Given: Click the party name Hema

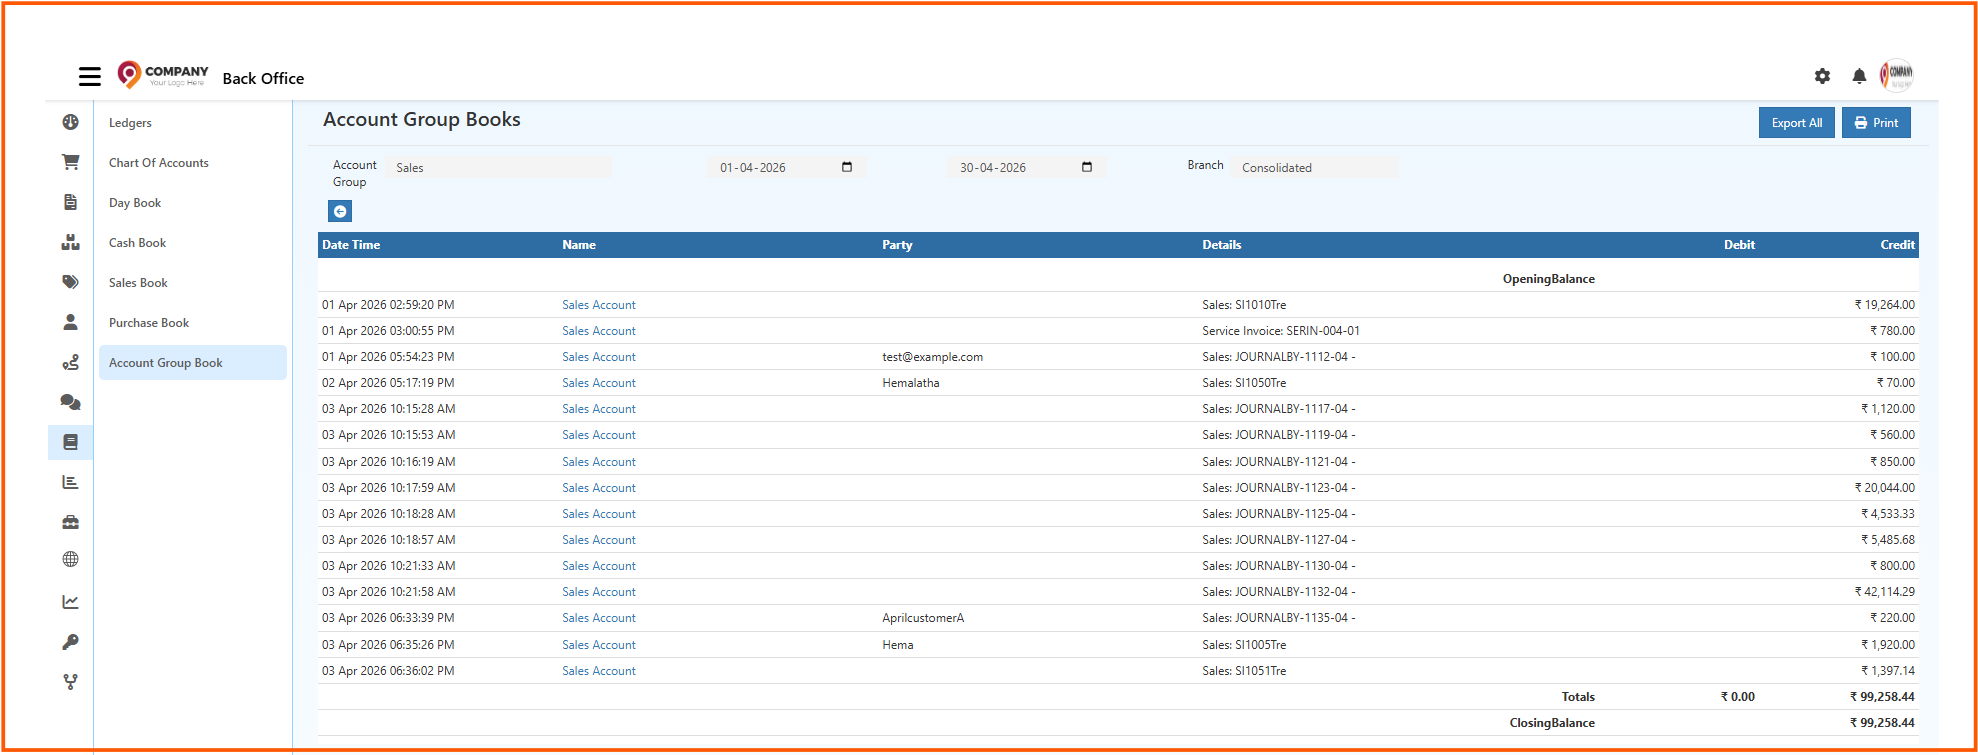Looking at the screenshot, I should 898,645.
